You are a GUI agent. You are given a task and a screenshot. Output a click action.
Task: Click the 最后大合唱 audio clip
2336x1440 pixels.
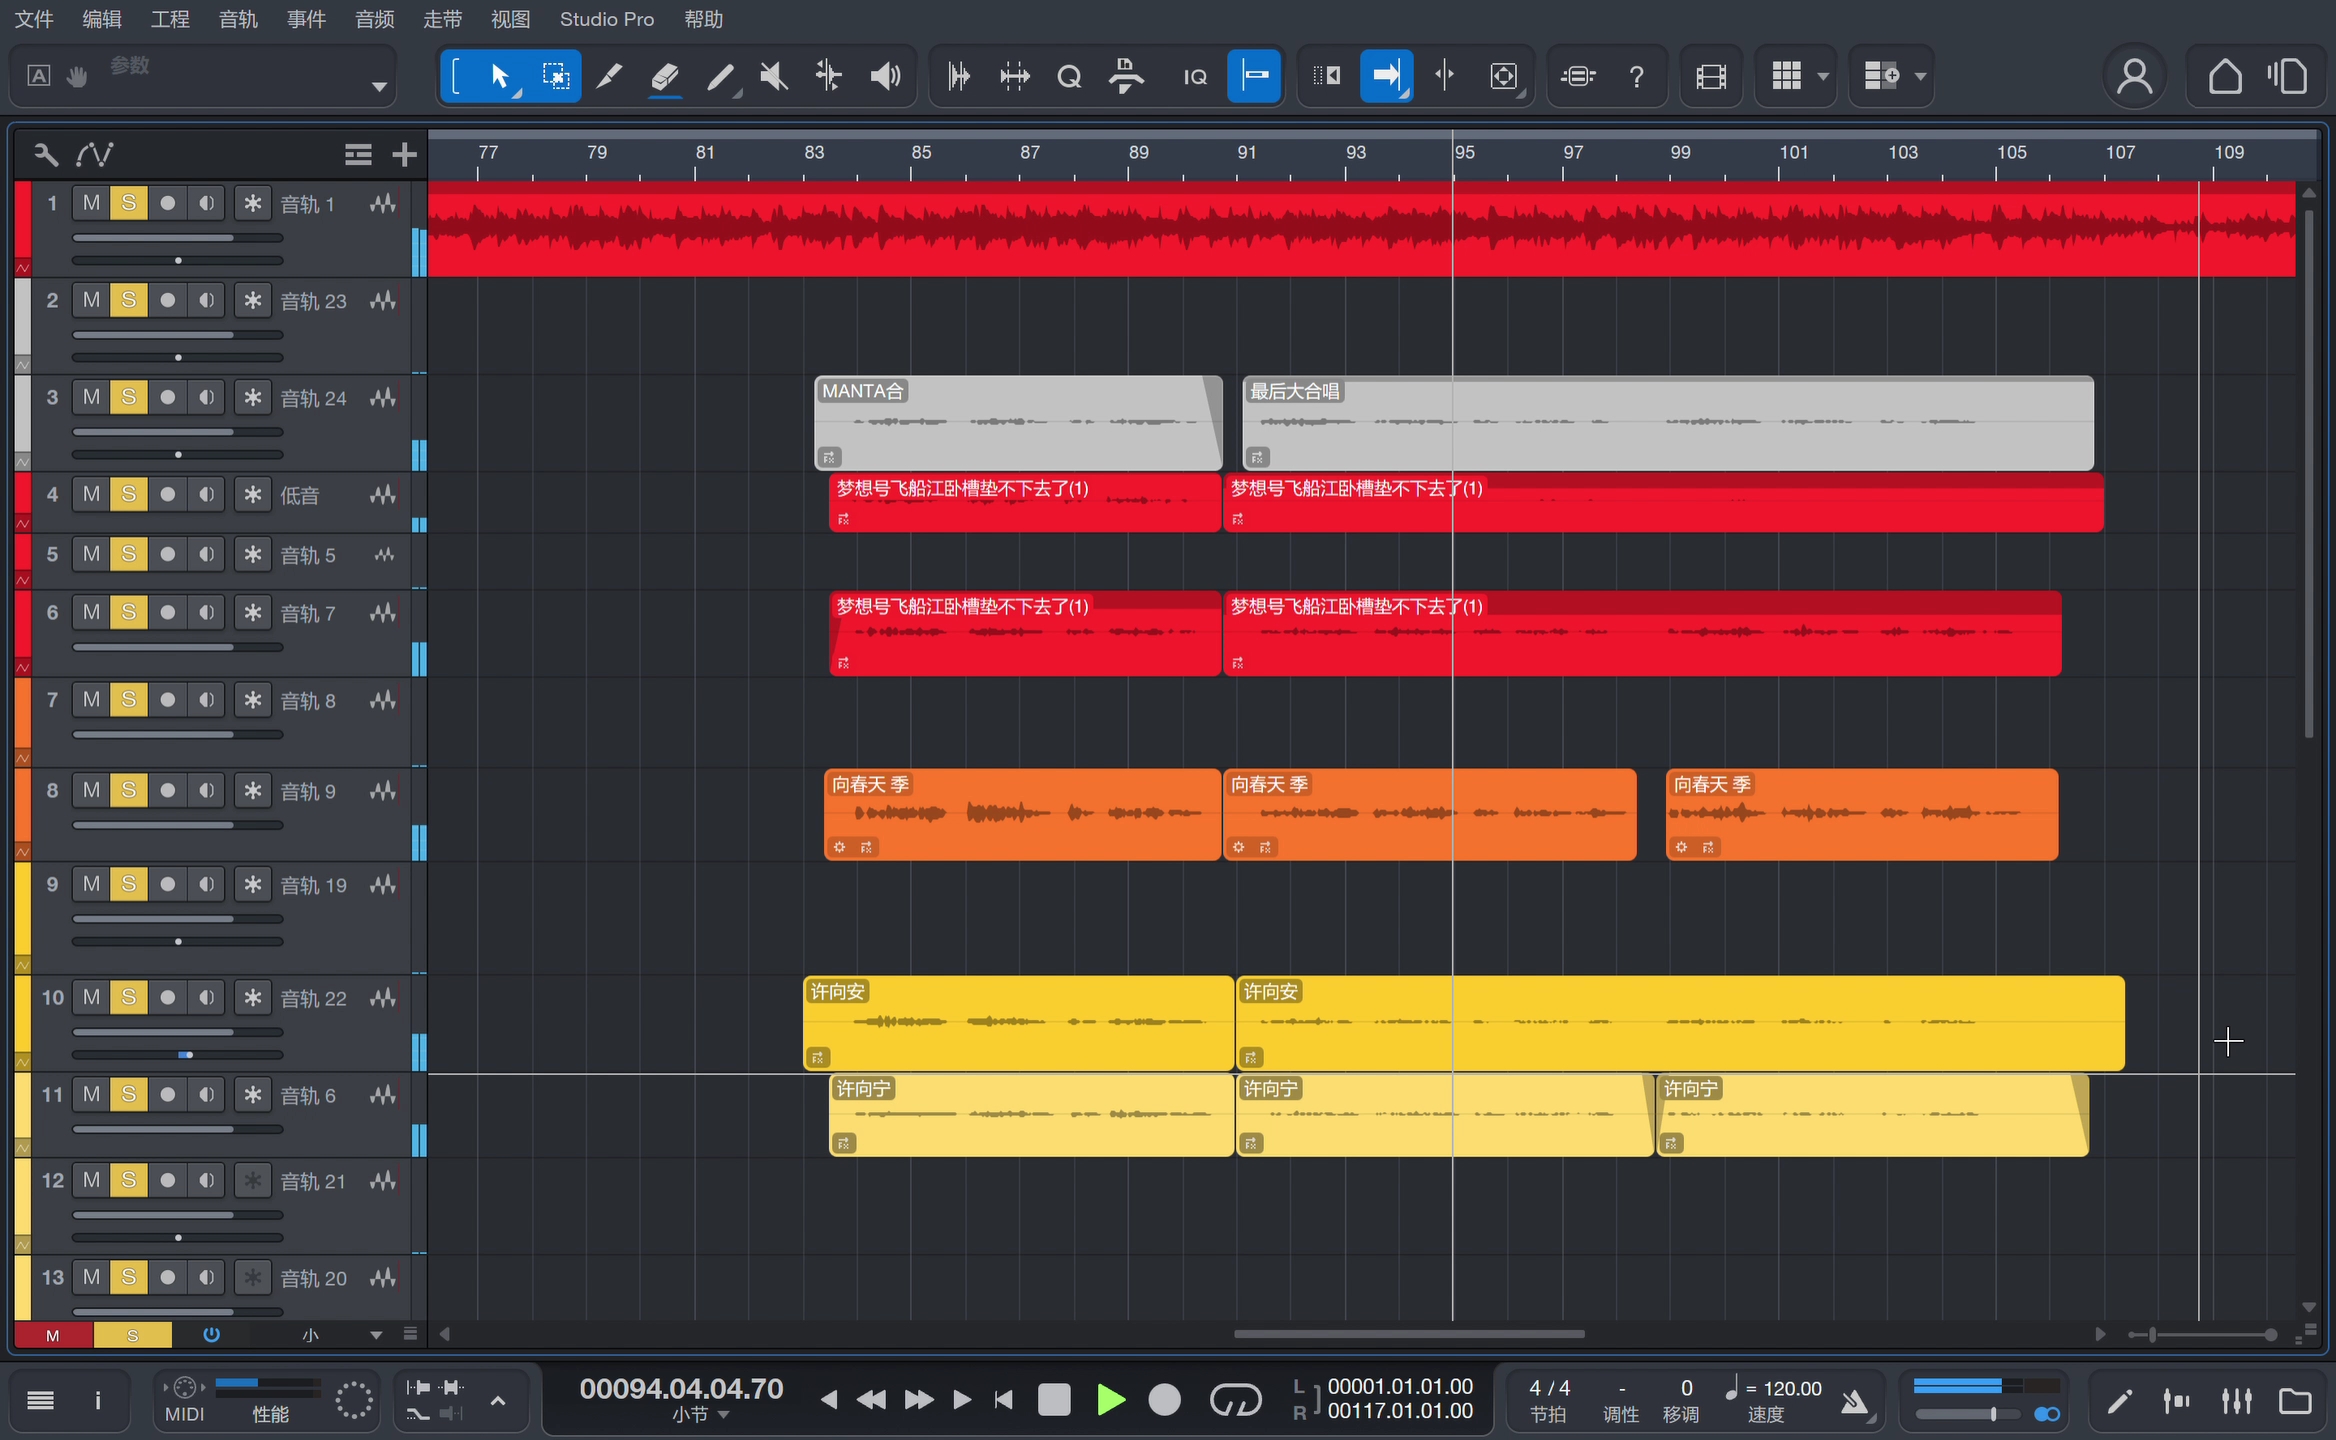[x=1668, y=423]
